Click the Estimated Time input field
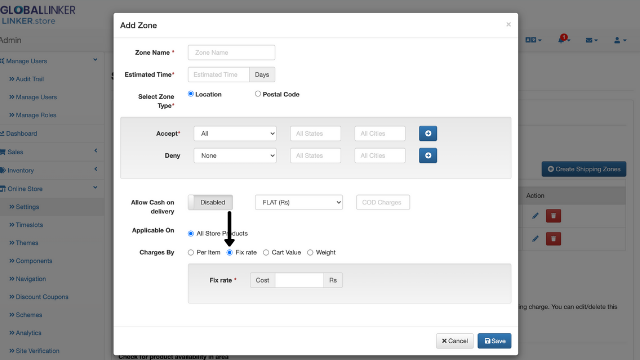This screenshot has width=640, height=360. (x=219, y=75)
